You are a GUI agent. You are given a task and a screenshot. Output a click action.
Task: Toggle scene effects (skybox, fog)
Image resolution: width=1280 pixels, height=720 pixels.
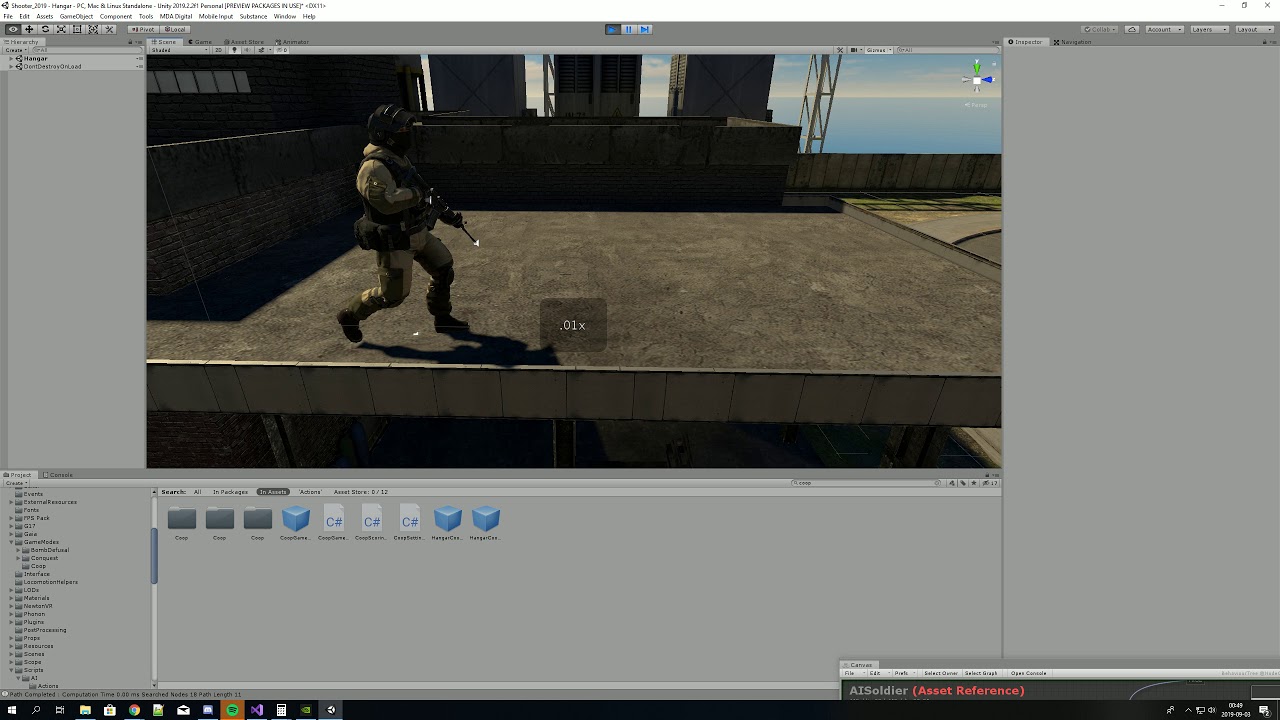point(262,50)
